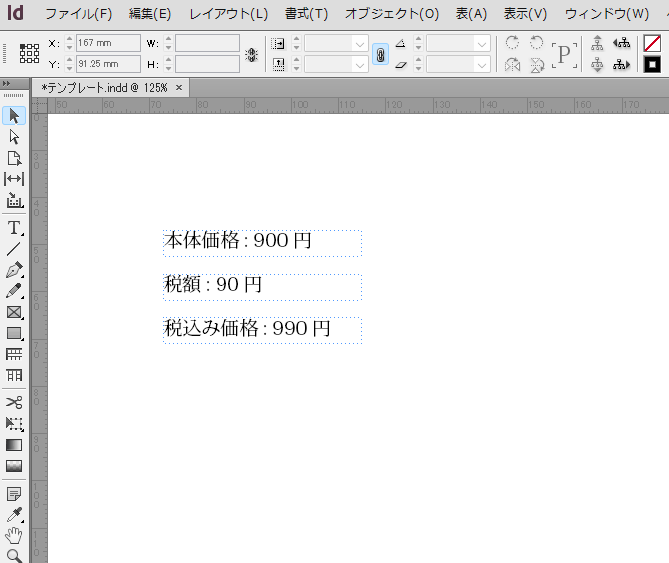Select the Pen tool

[14, 270]
